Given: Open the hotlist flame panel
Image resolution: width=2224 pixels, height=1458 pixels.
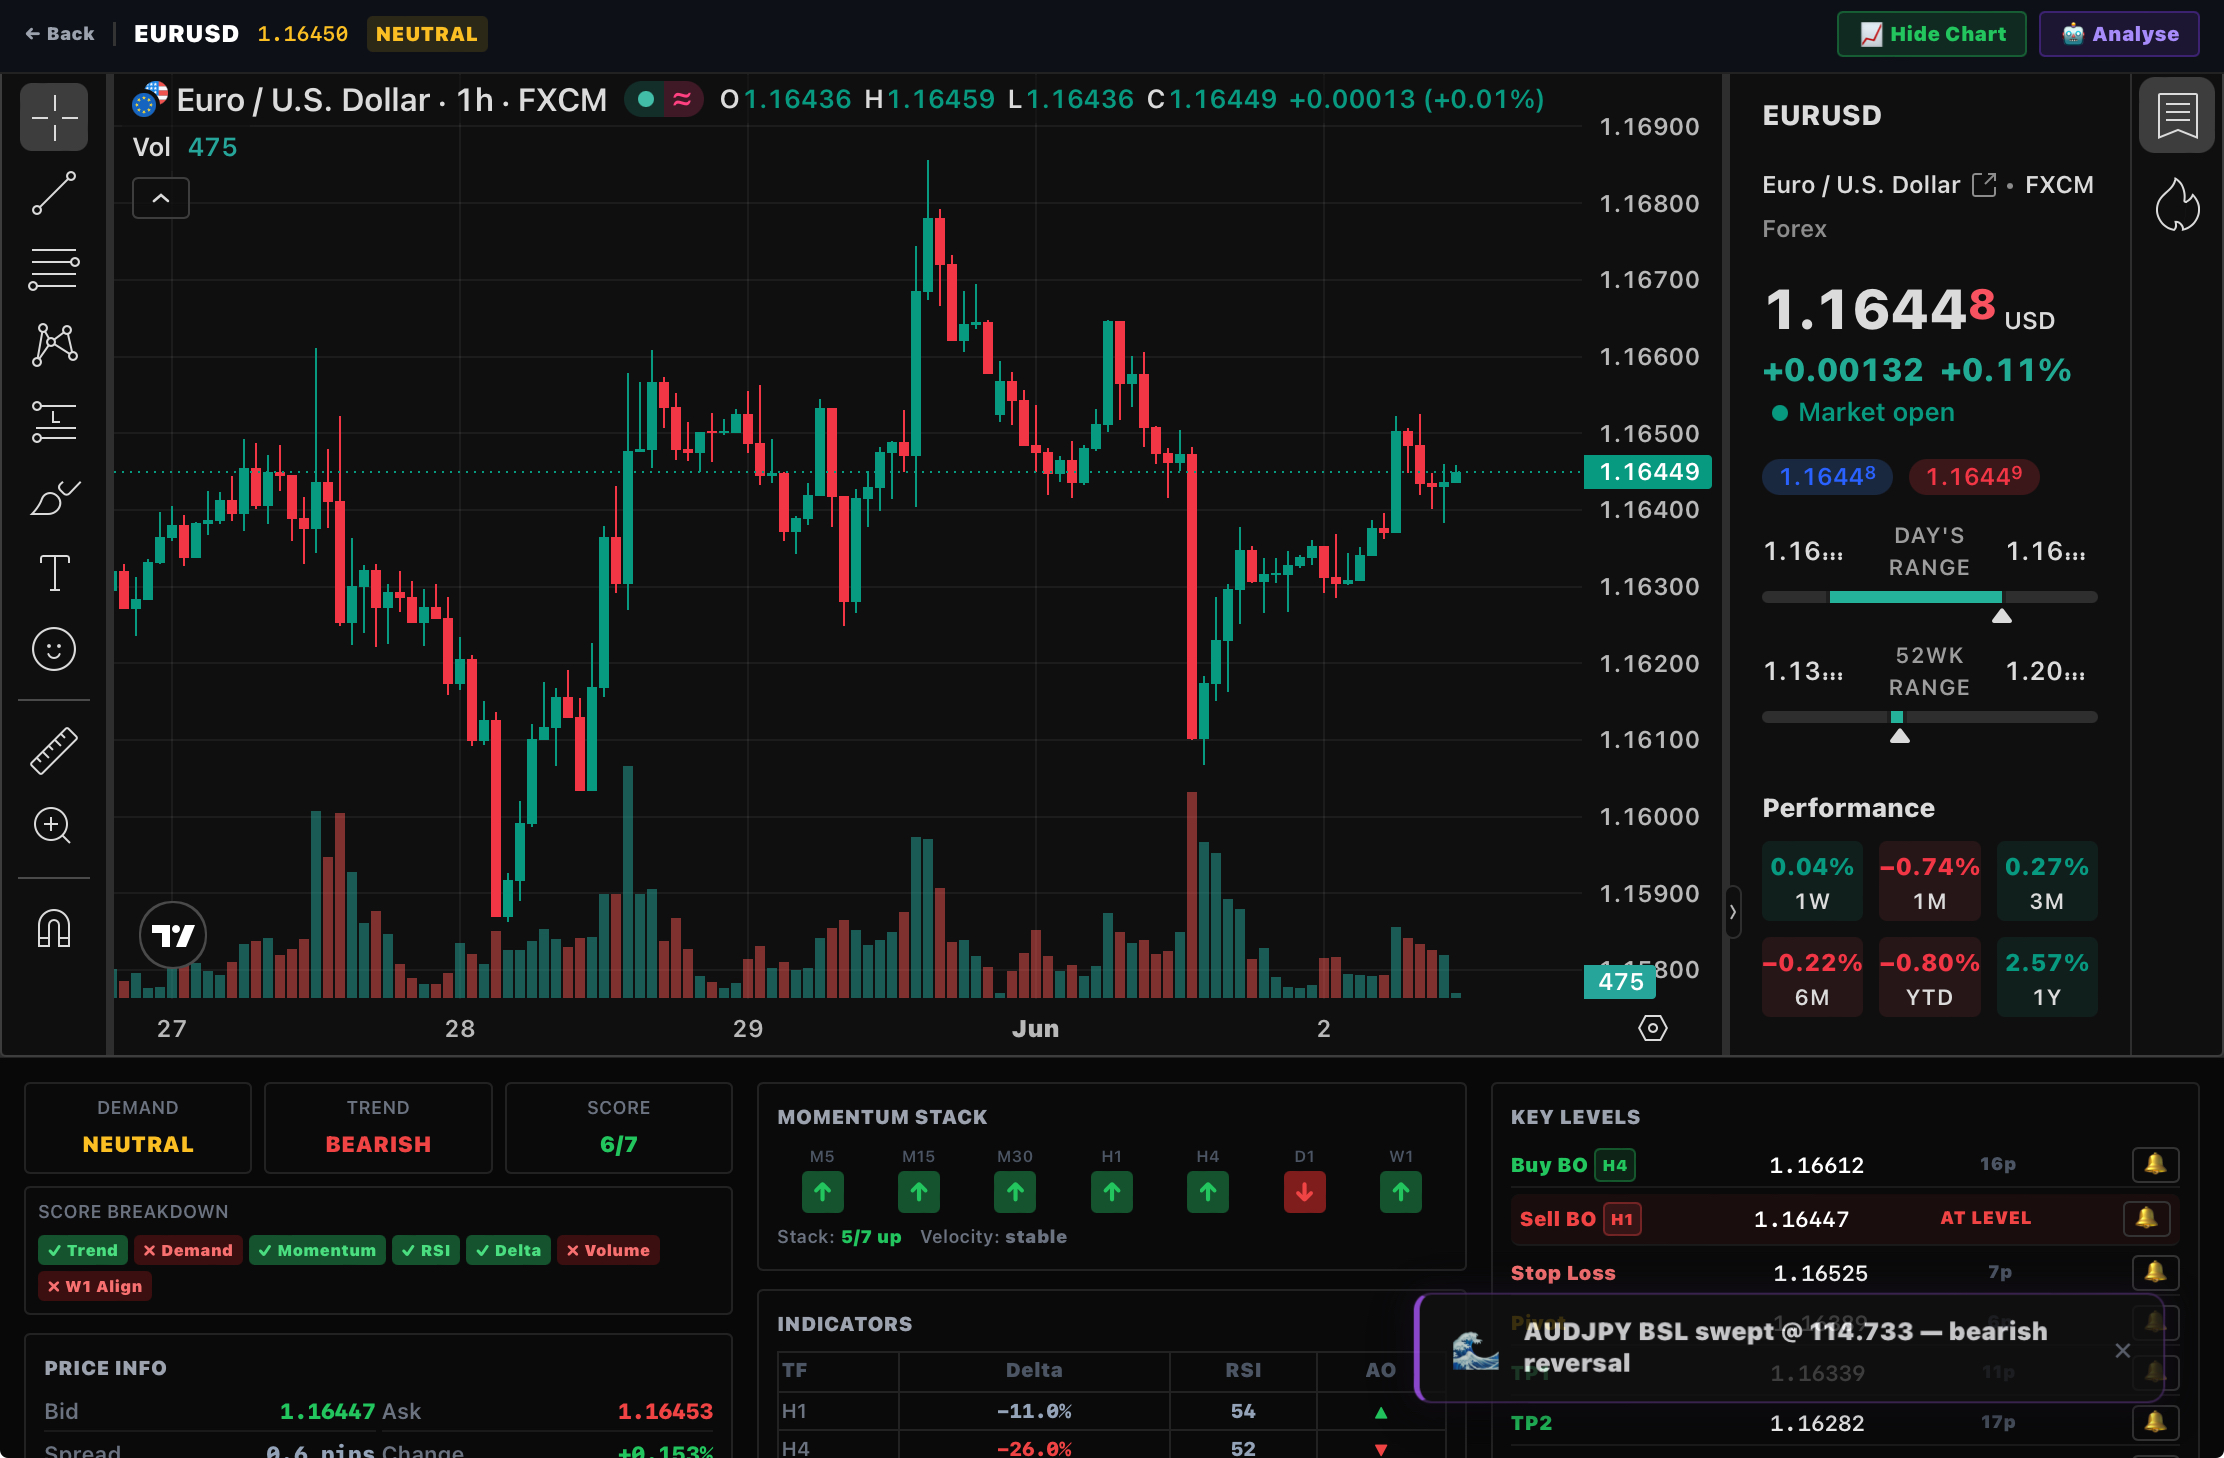Looking at the screenshot, I should pos(2177,205).
